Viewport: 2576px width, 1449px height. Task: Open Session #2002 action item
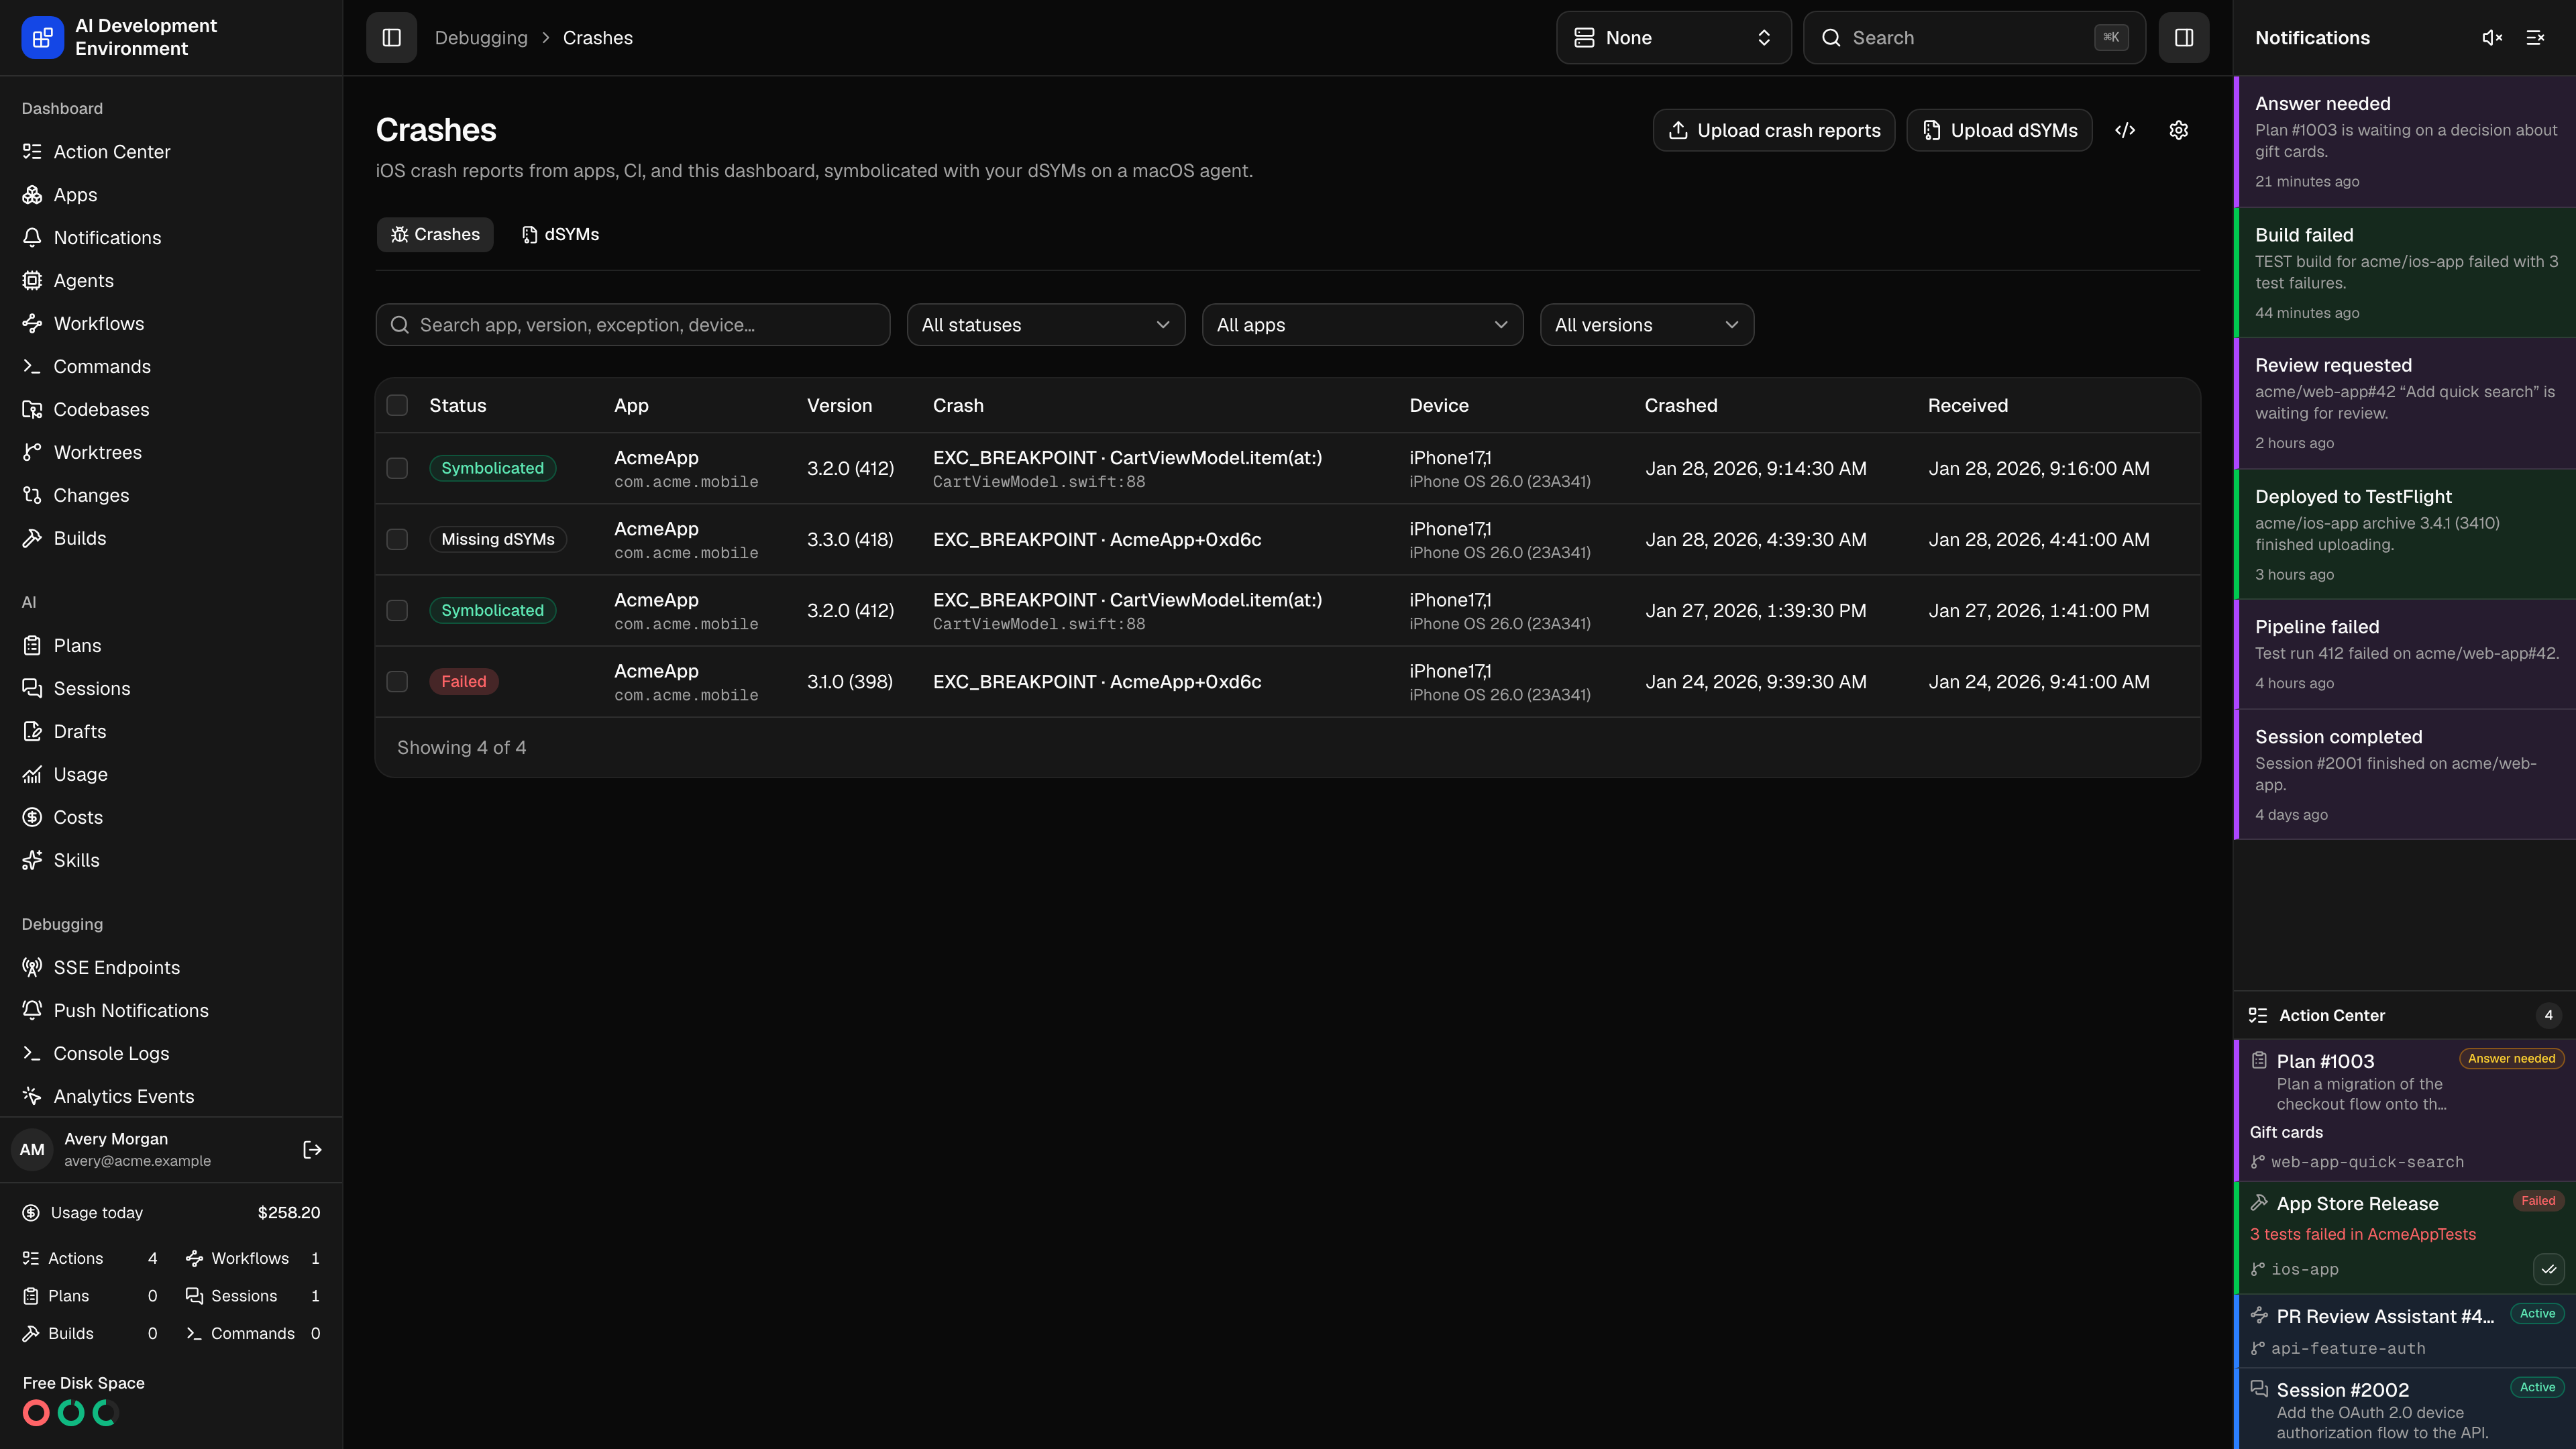[x=2405, y=1409]
